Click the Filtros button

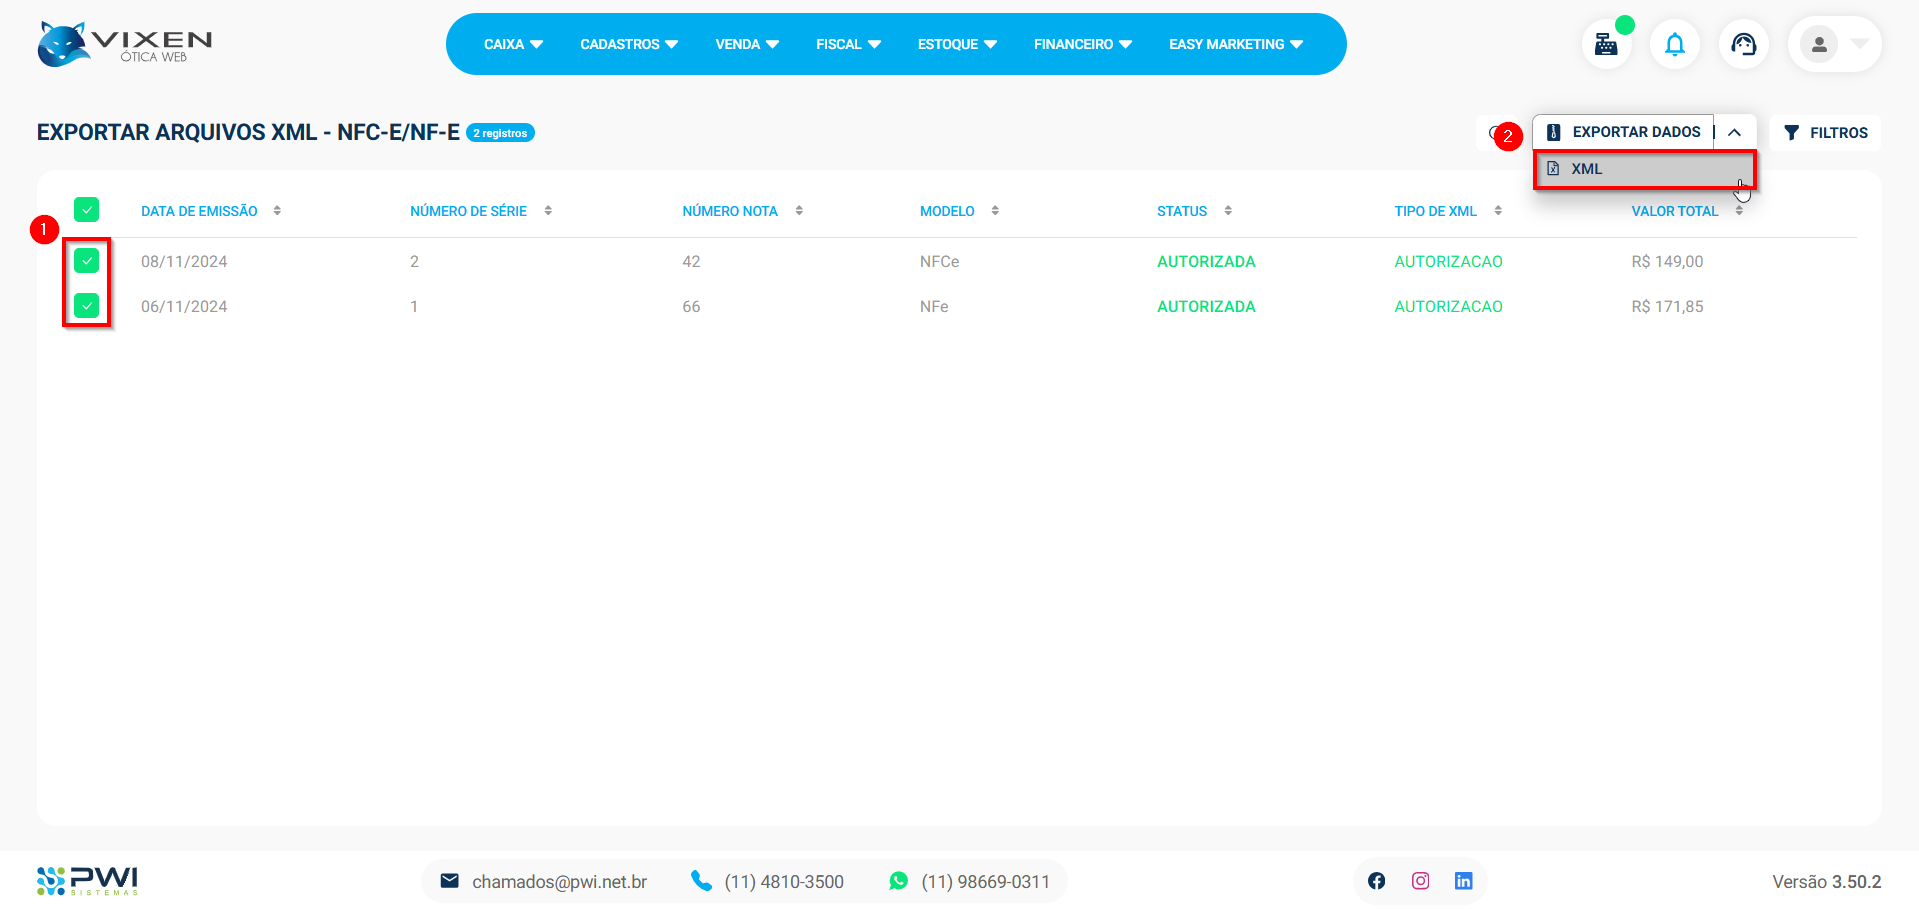(x=1825, y=133)
